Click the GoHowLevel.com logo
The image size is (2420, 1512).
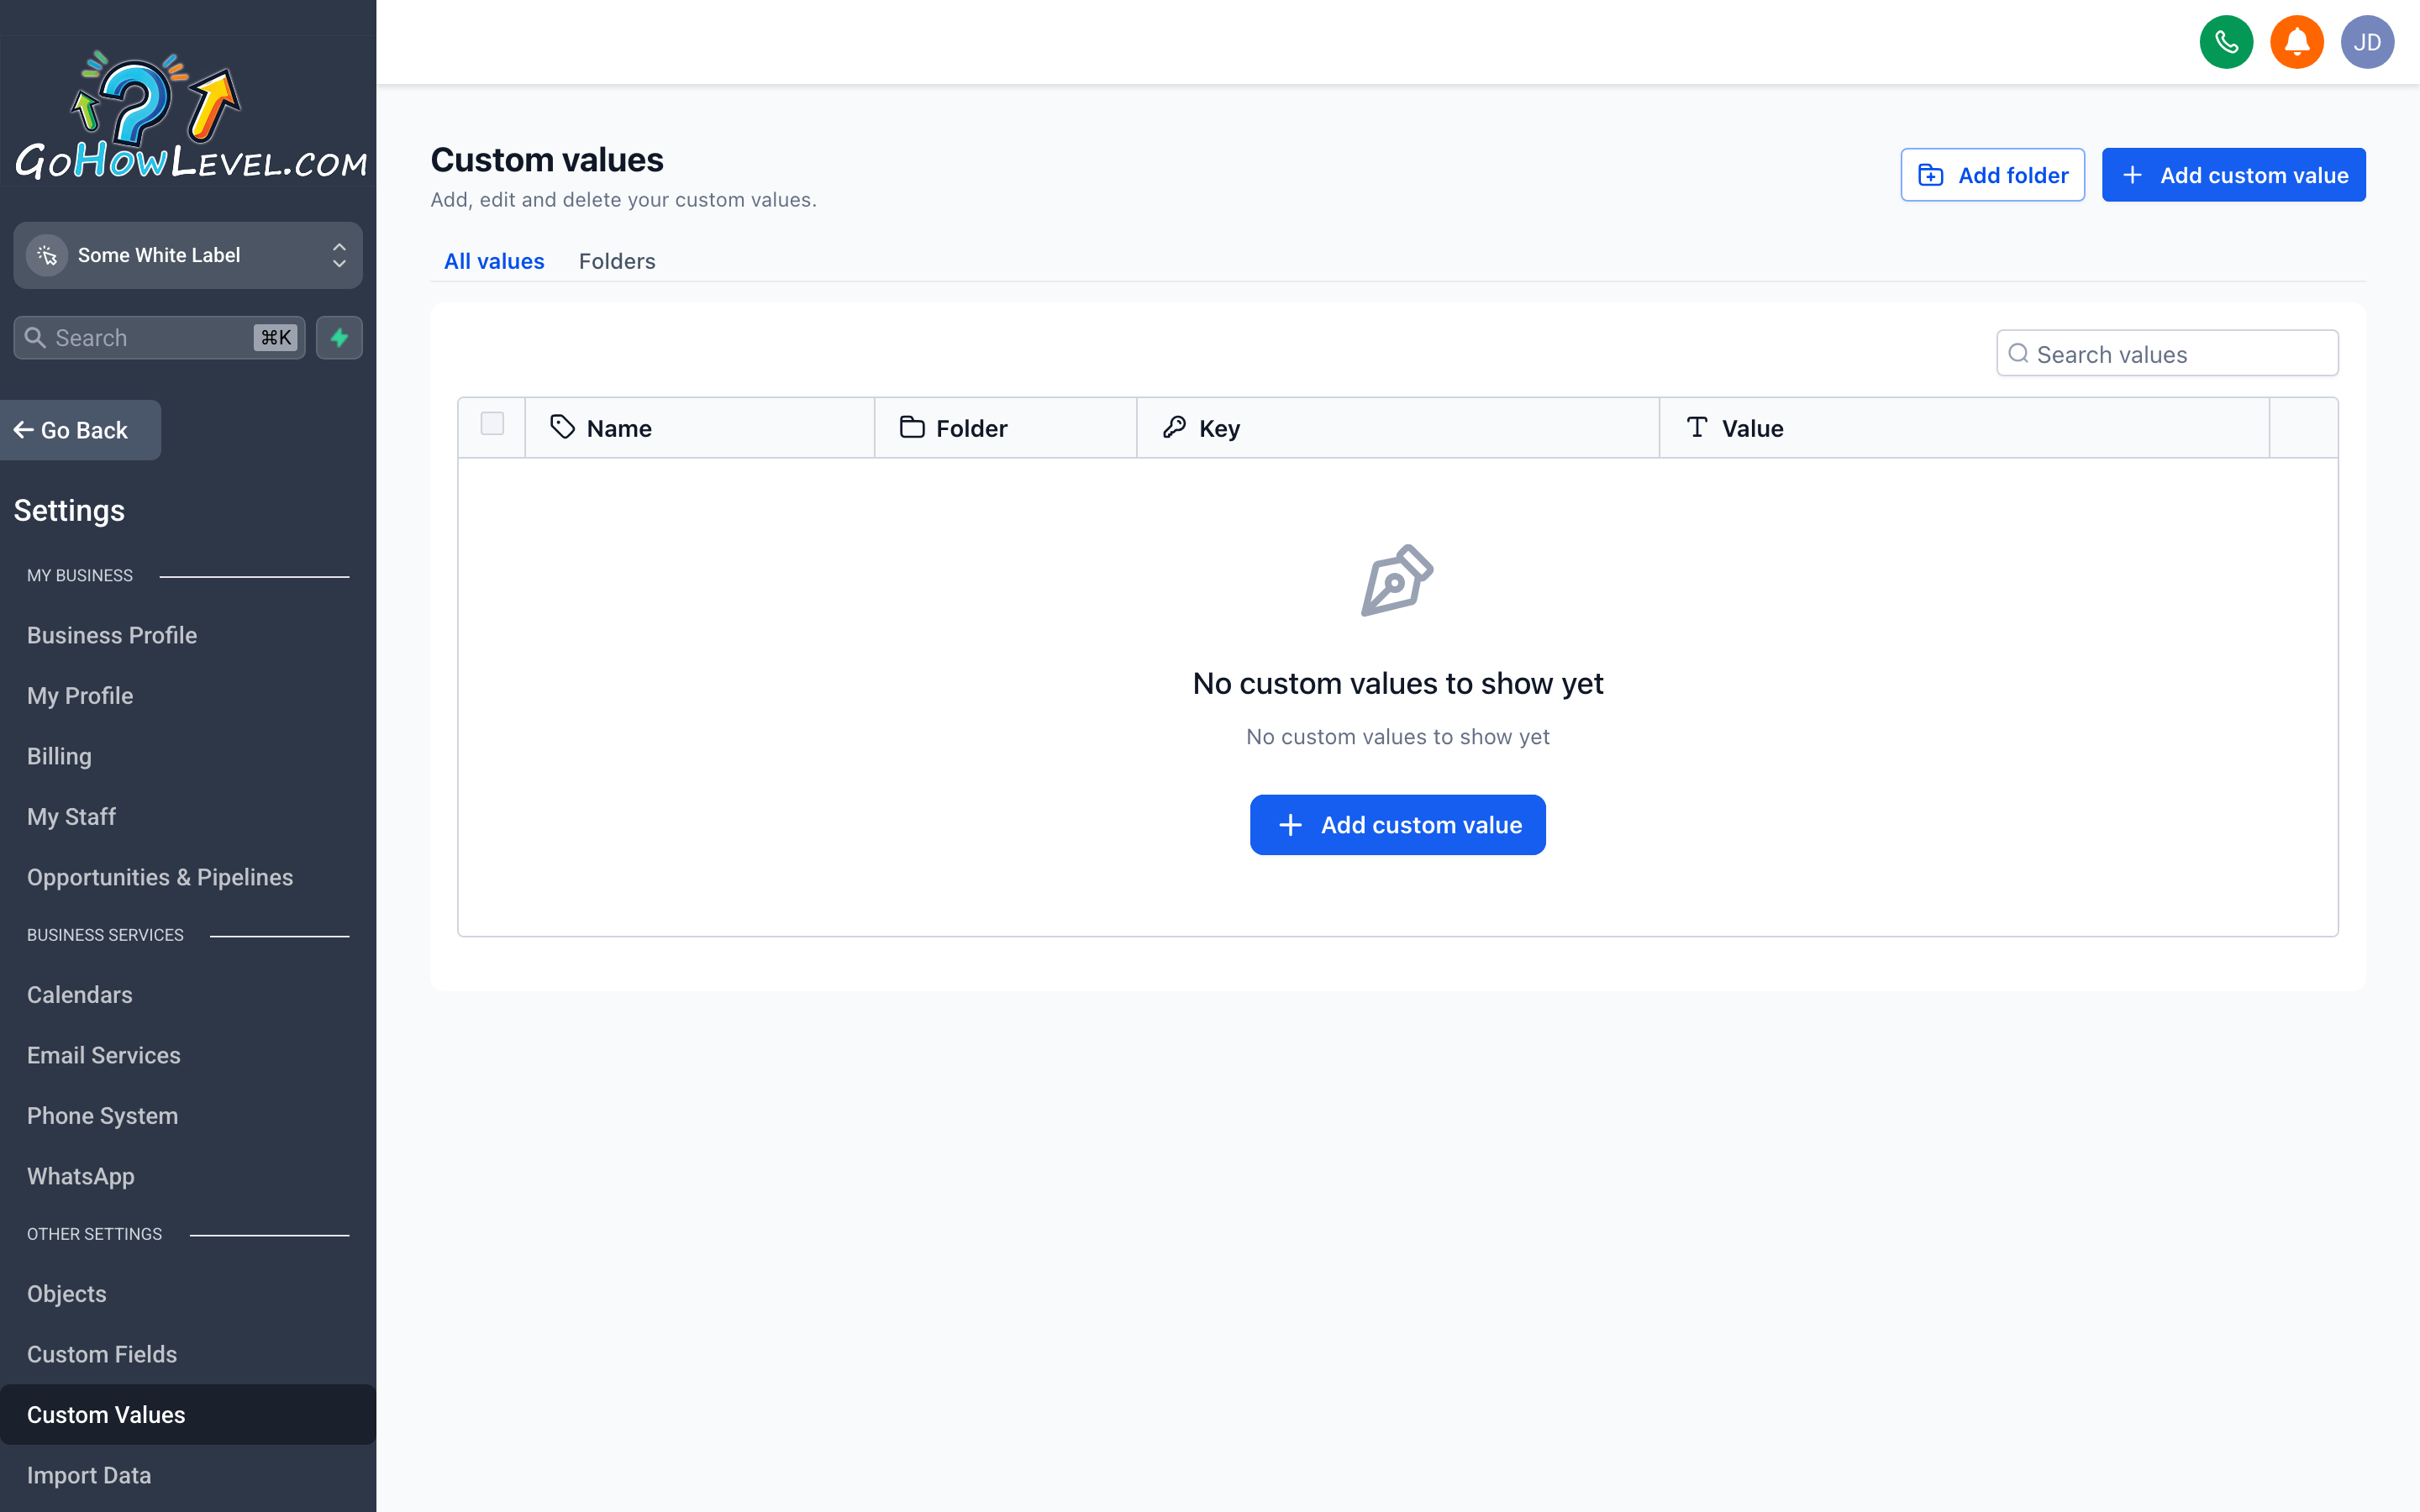(189, 115)
